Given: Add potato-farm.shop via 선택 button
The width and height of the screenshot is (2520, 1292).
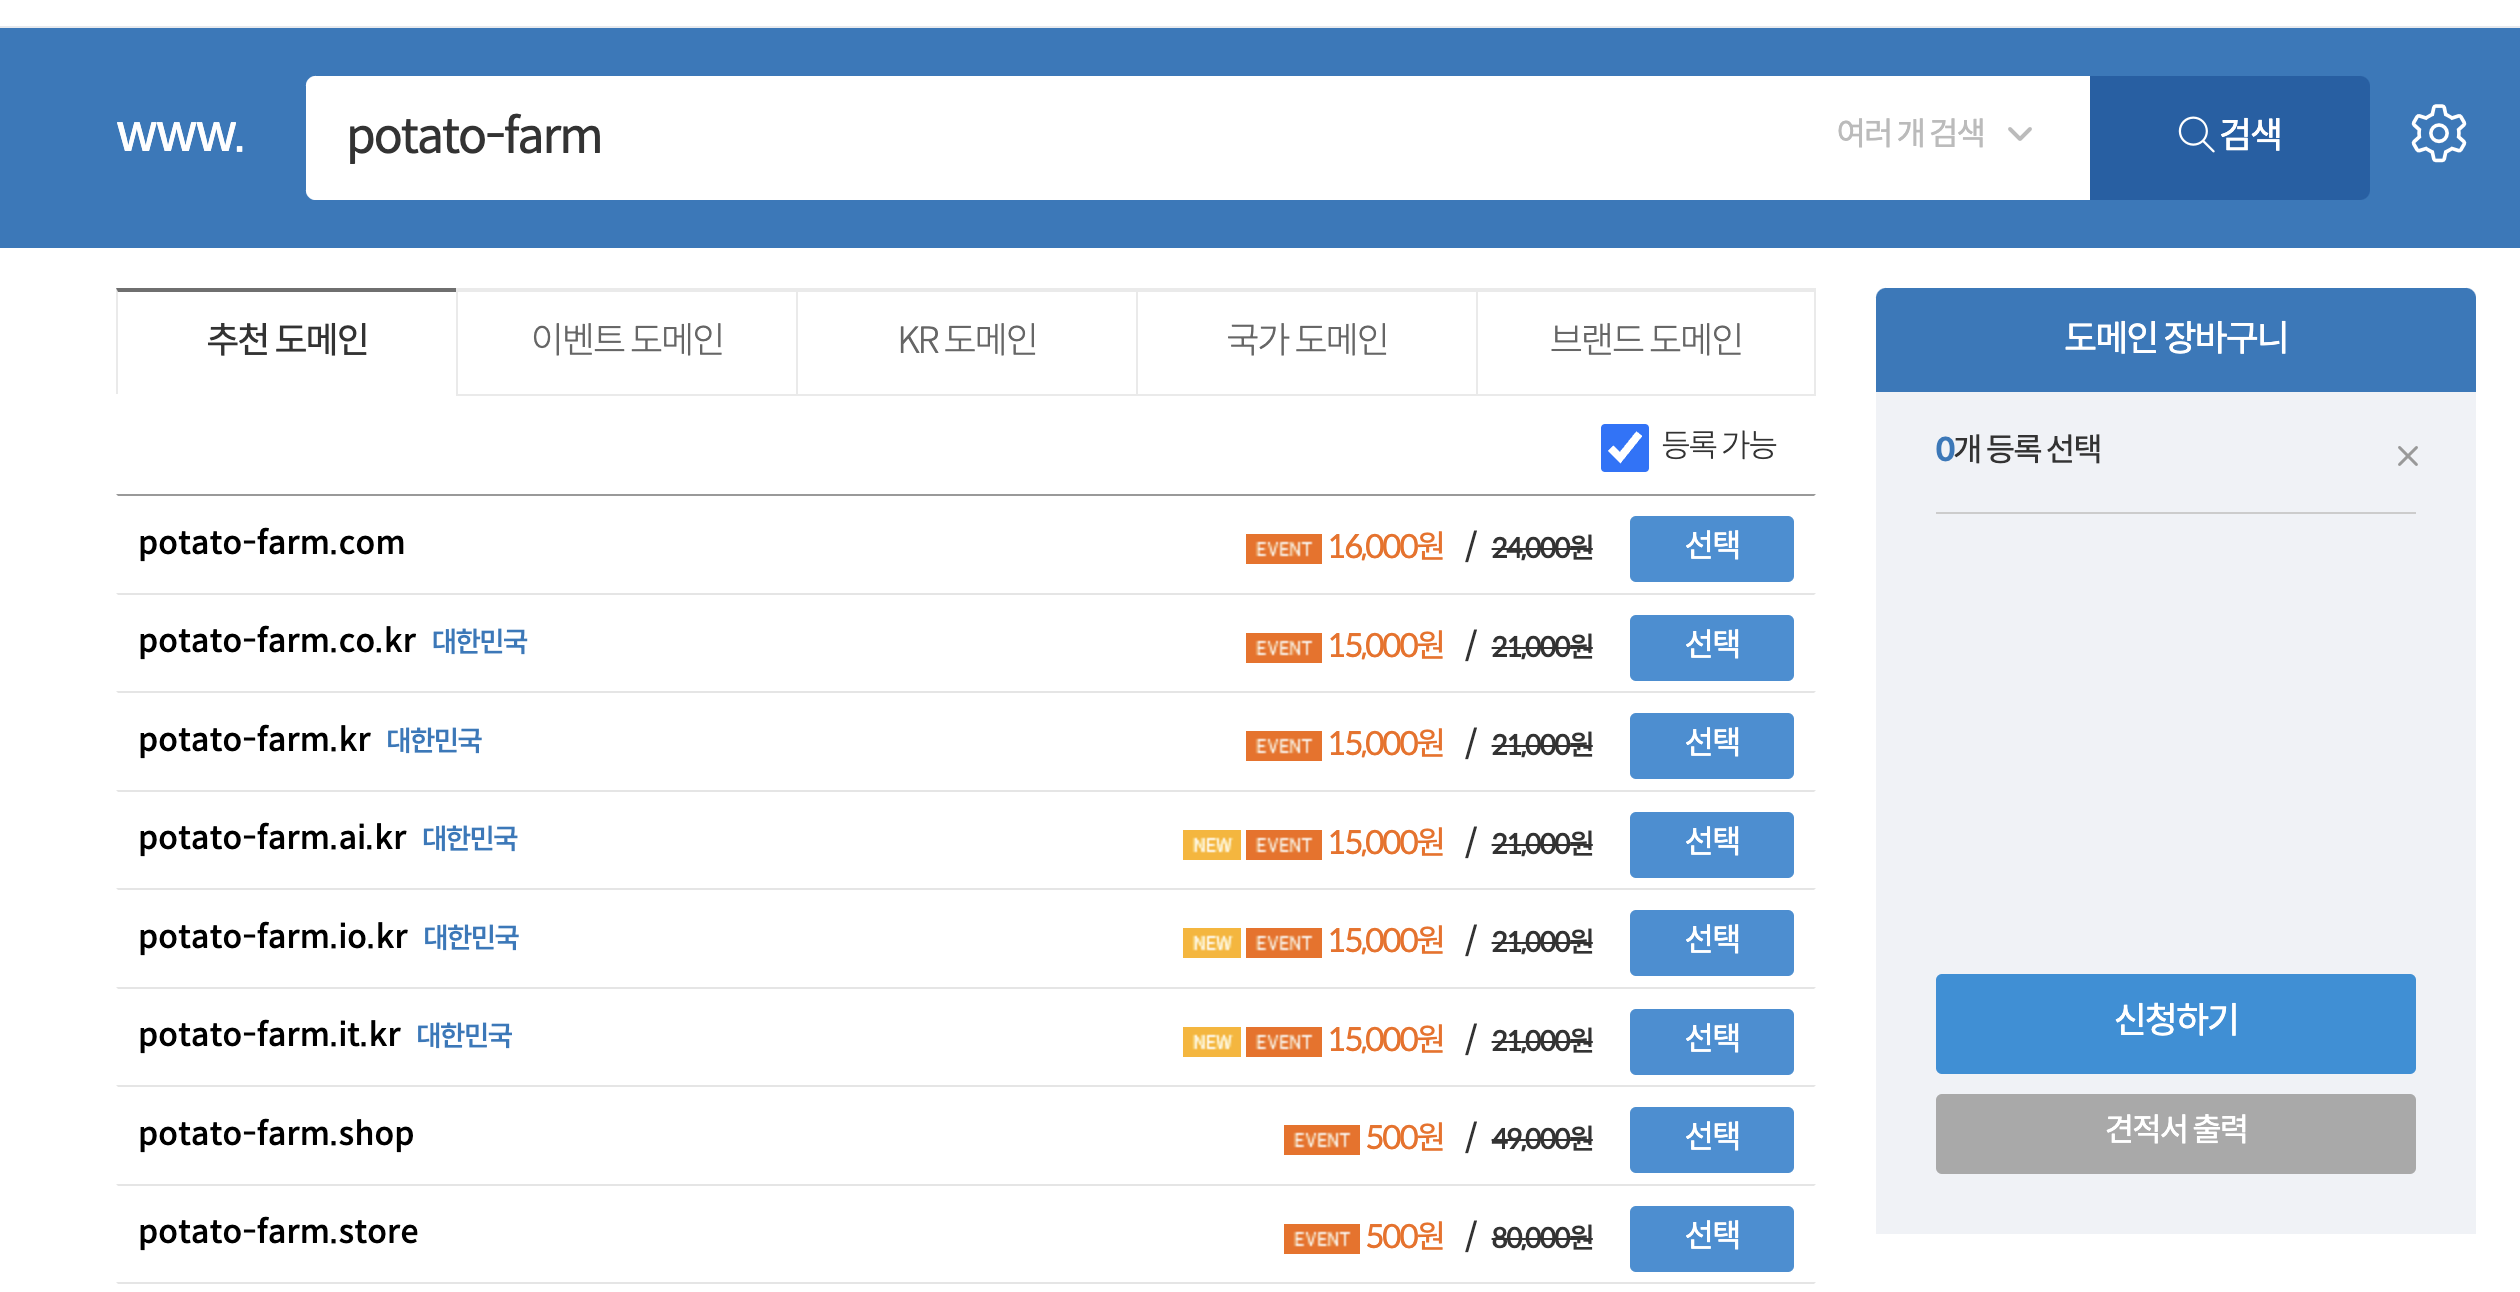Looking at the screenshot, I should tap(1711, 1139).
